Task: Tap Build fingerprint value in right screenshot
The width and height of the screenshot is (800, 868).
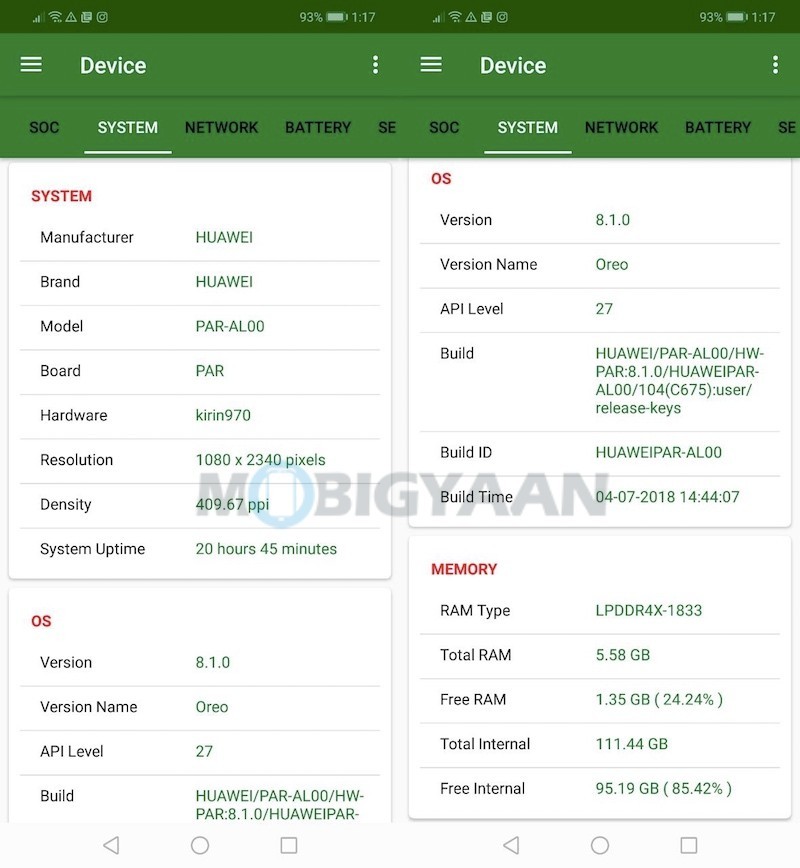Action: tap(679, 380)
